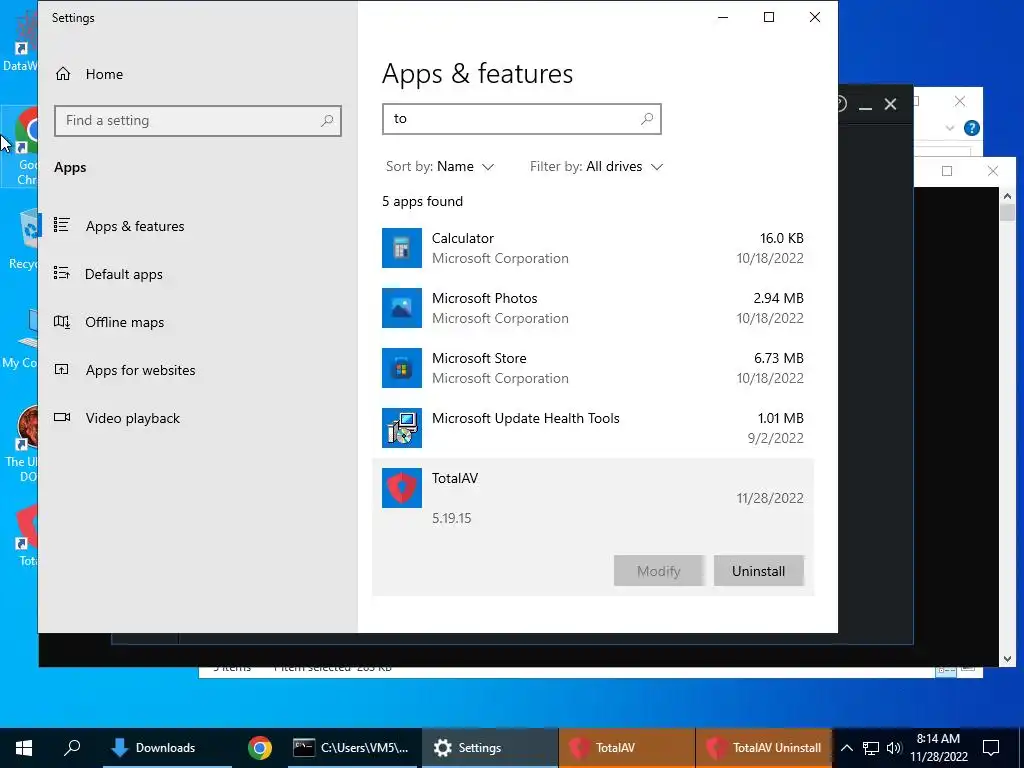
Task: Click the 5 apps found label
Action: (x=423, y=202)
